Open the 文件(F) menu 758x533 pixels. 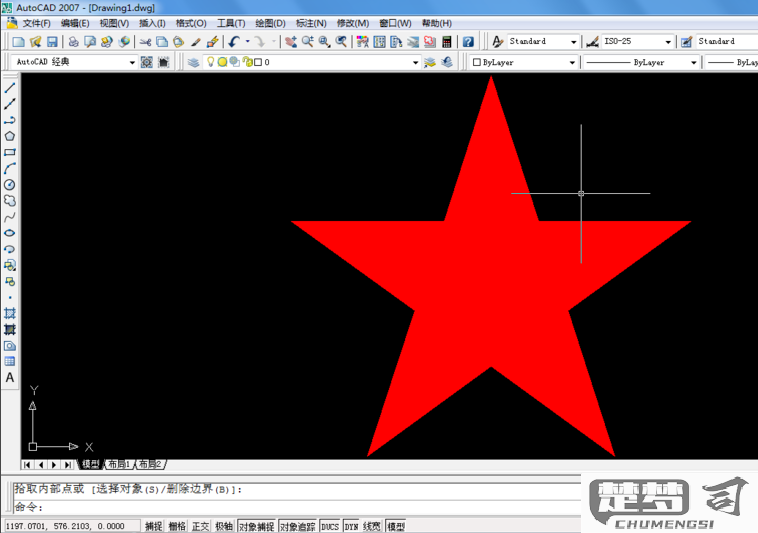click(x=36, y=23)
